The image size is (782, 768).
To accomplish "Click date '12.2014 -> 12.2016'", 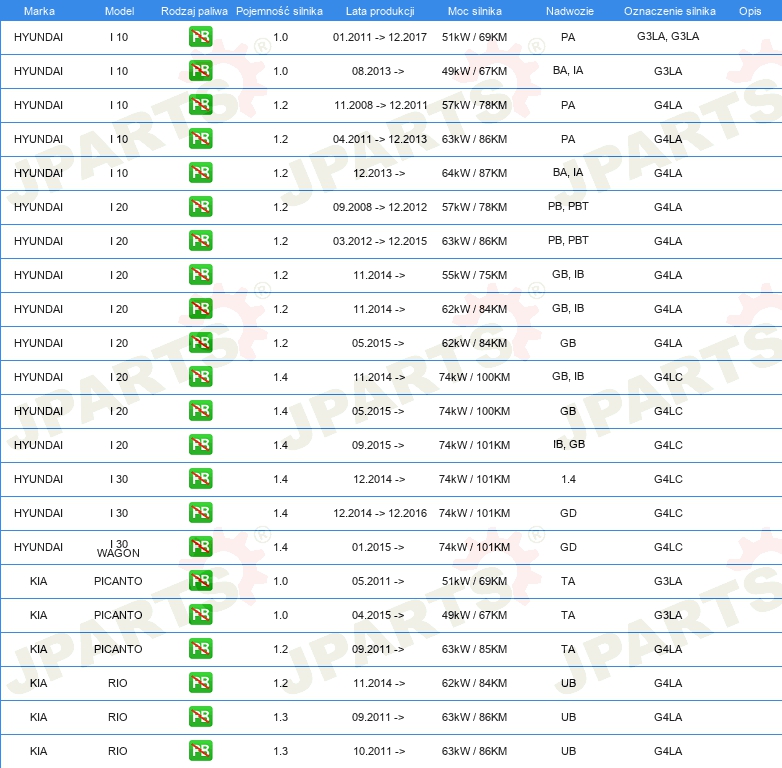I will click(380, 513).
